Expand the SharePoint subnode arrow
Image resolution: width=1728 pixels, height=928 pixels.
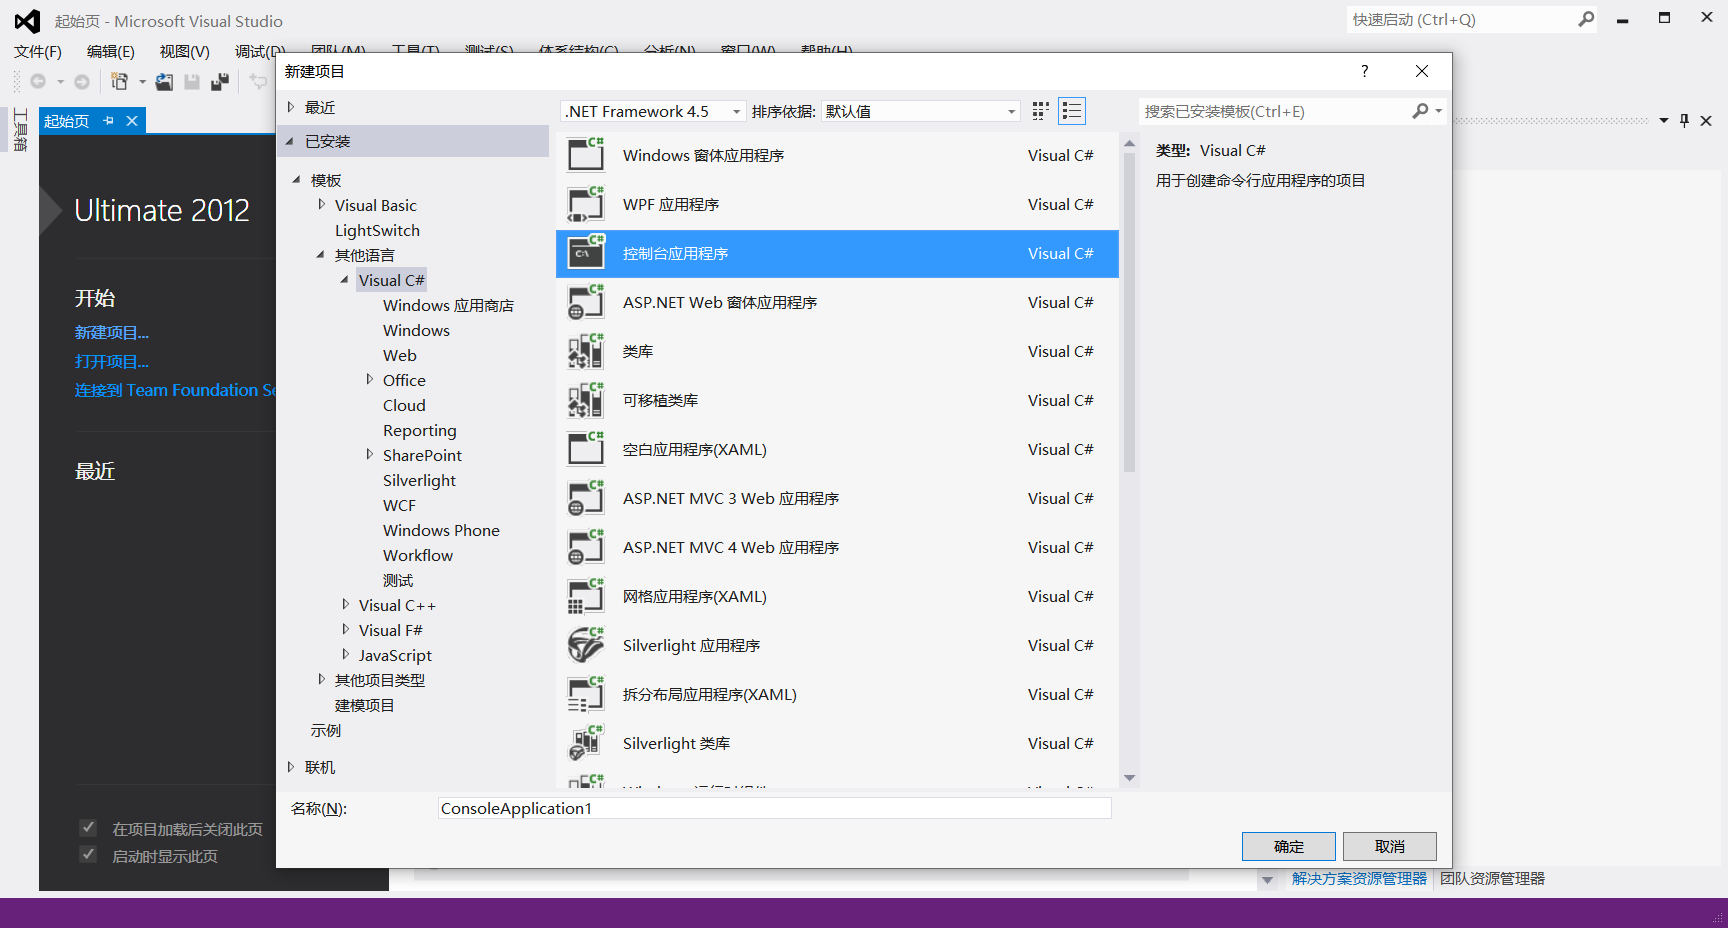[x=369, y=455]
